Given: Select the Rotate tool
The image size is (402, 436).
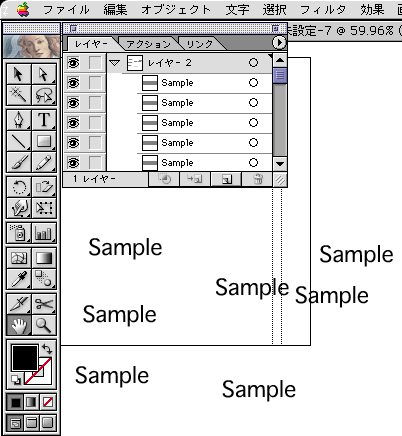Looking at the screenshot, I should click(x=19, y=187).
